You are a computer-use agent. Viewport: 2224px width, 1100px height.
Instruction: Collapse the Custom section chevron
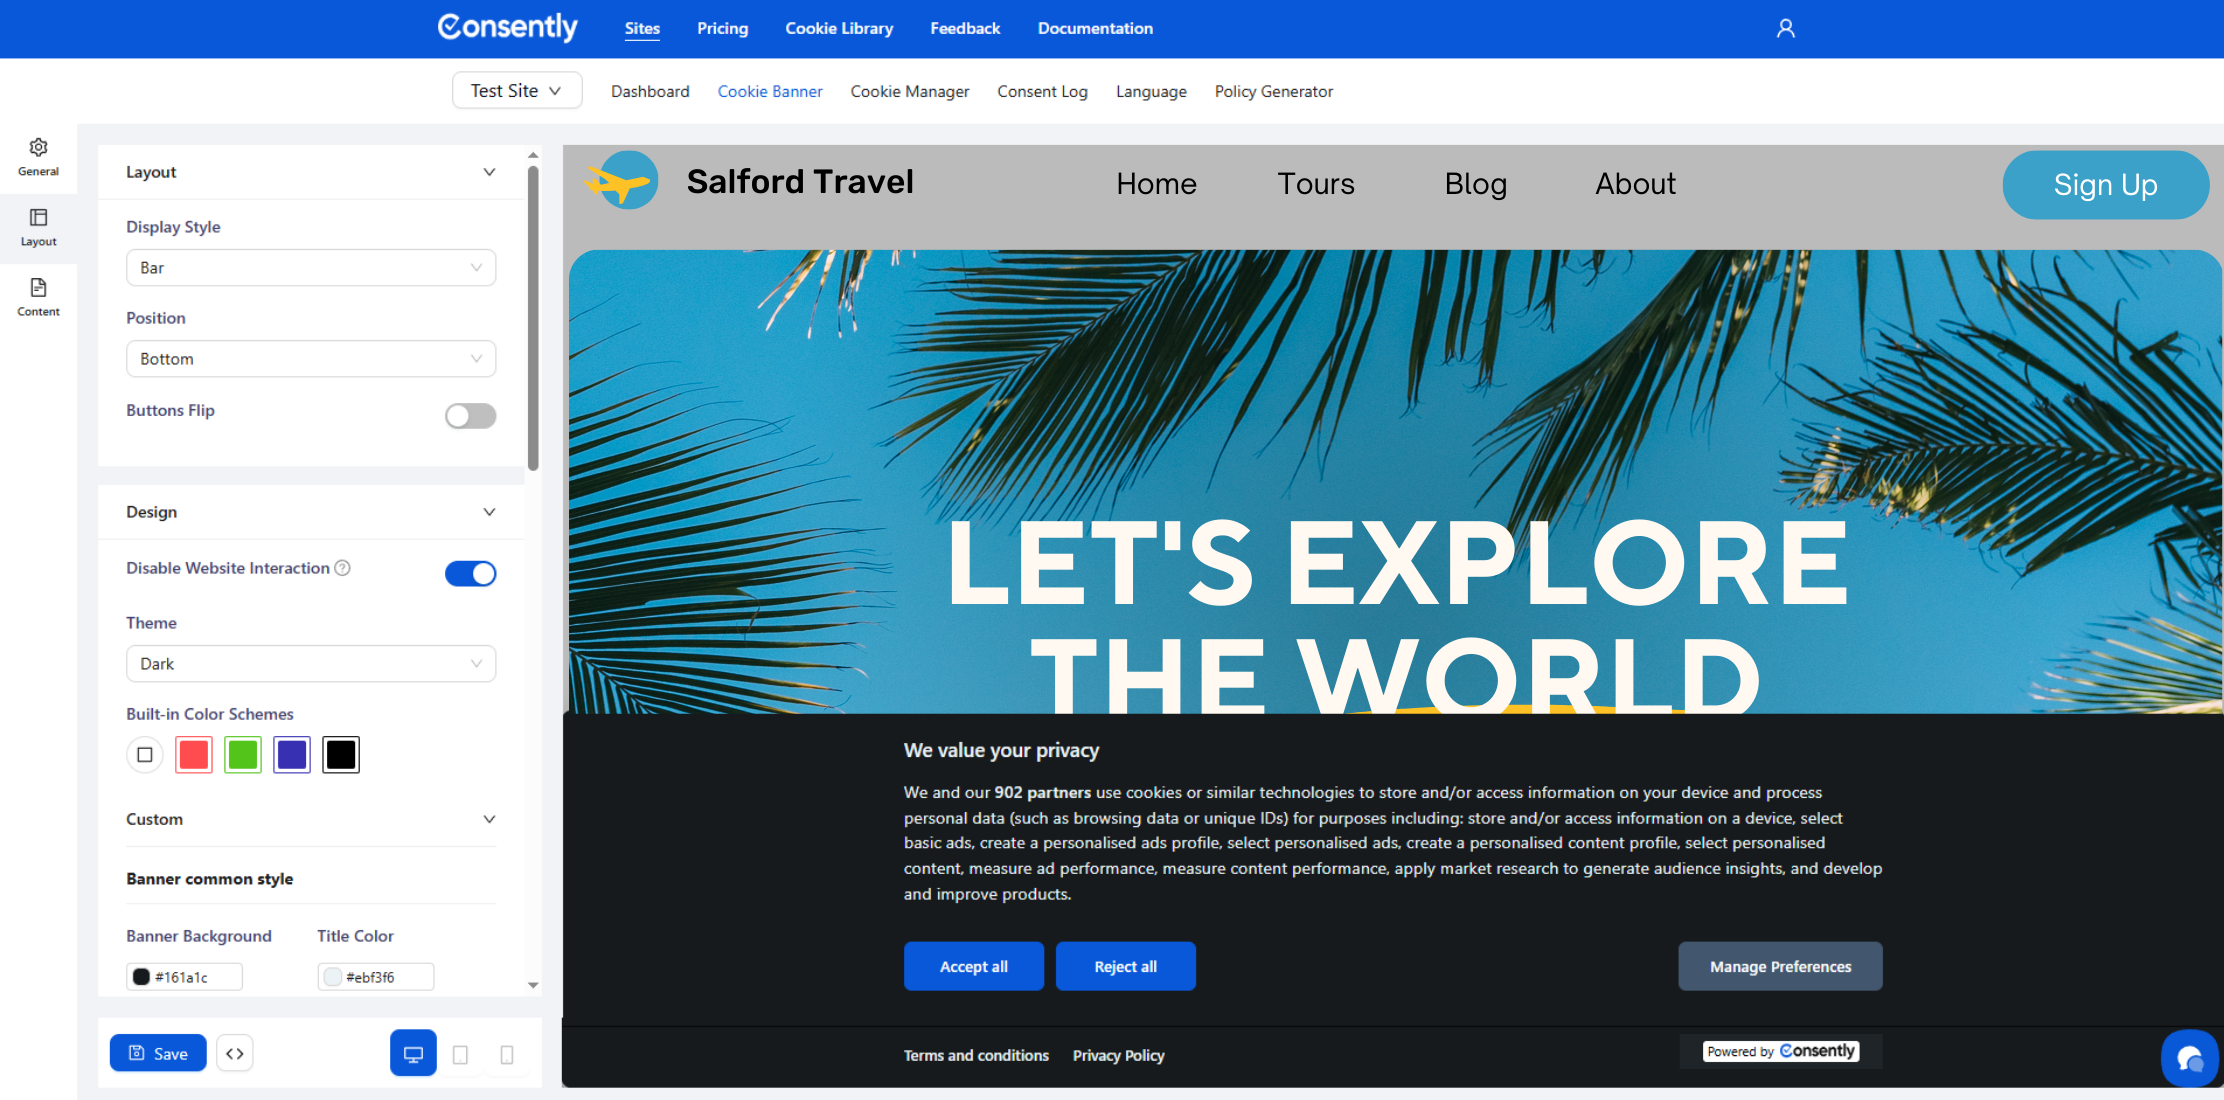pyautogui.click(x=489, y=819)
